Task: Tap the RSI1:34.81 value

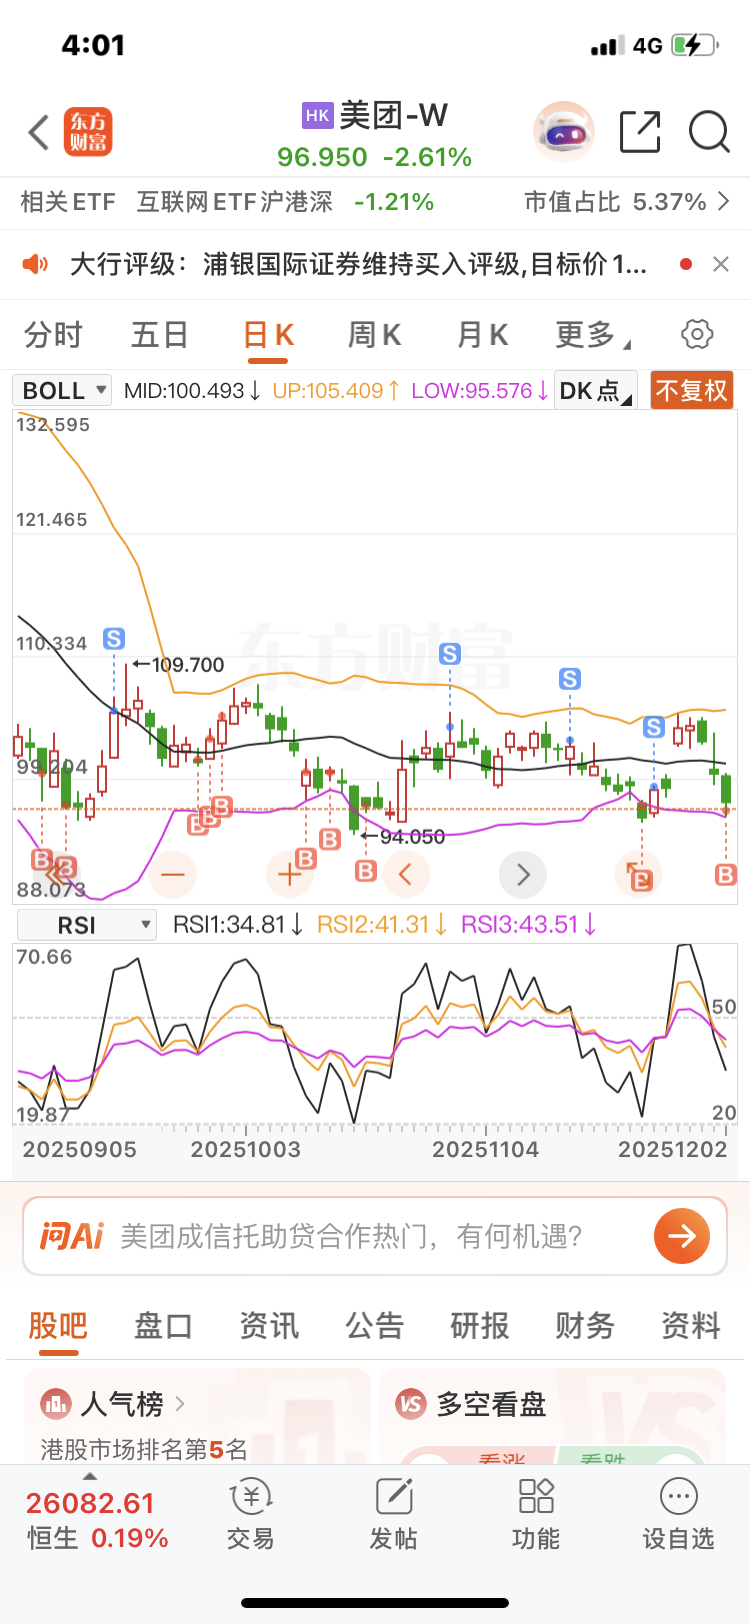Action: (x=238, y=925)
